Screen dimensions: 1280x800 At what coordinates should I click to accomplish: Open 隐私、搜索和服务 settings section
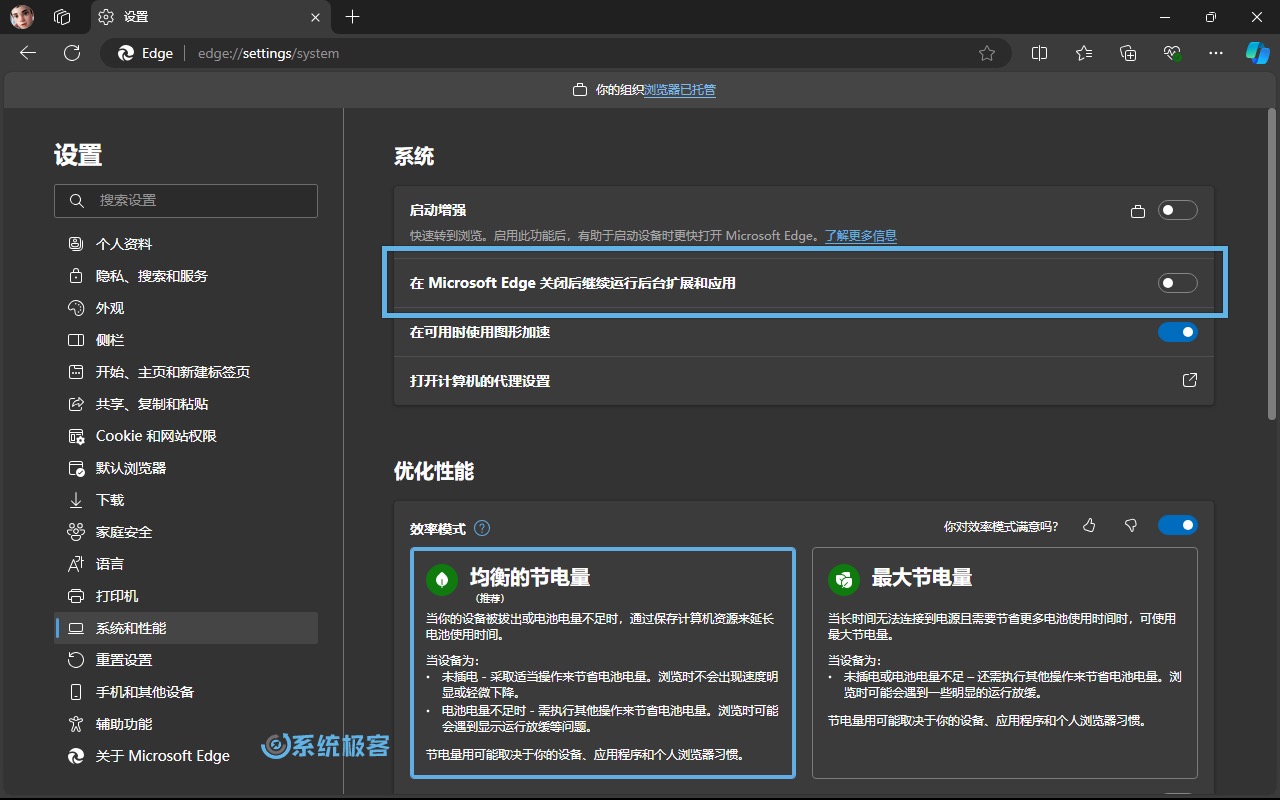tap(186, 276)
